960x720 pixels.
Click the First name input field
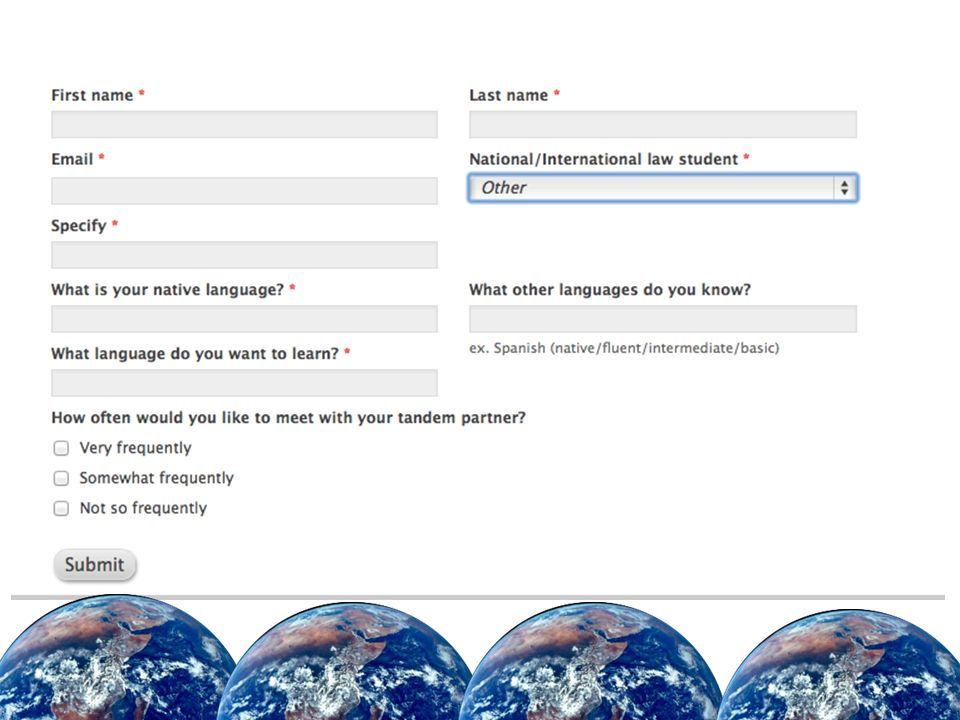[244, 124]
